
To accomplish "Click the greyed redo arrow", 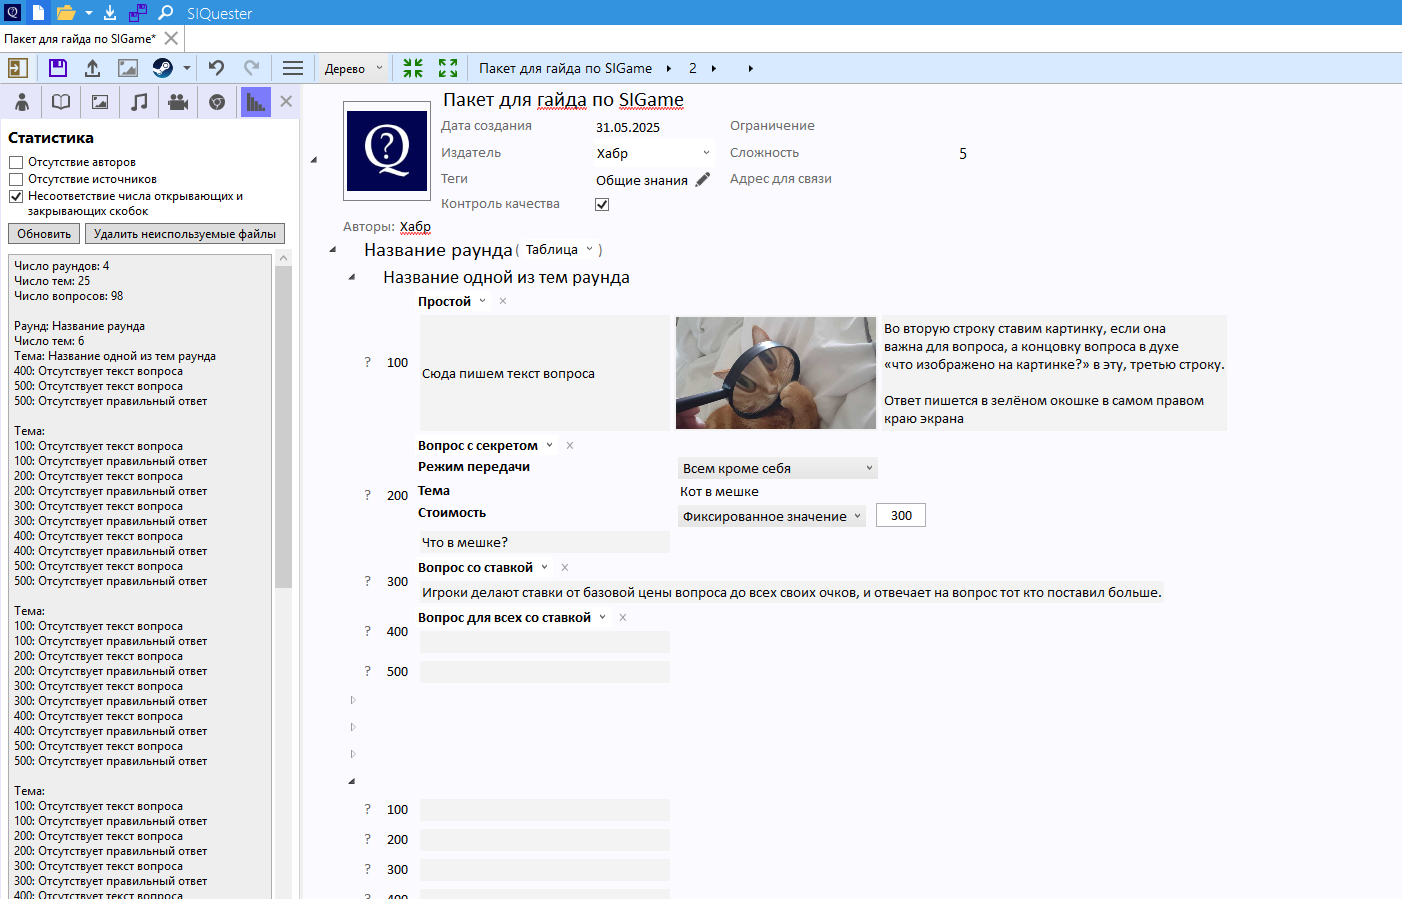I will (x=252, y=68).
